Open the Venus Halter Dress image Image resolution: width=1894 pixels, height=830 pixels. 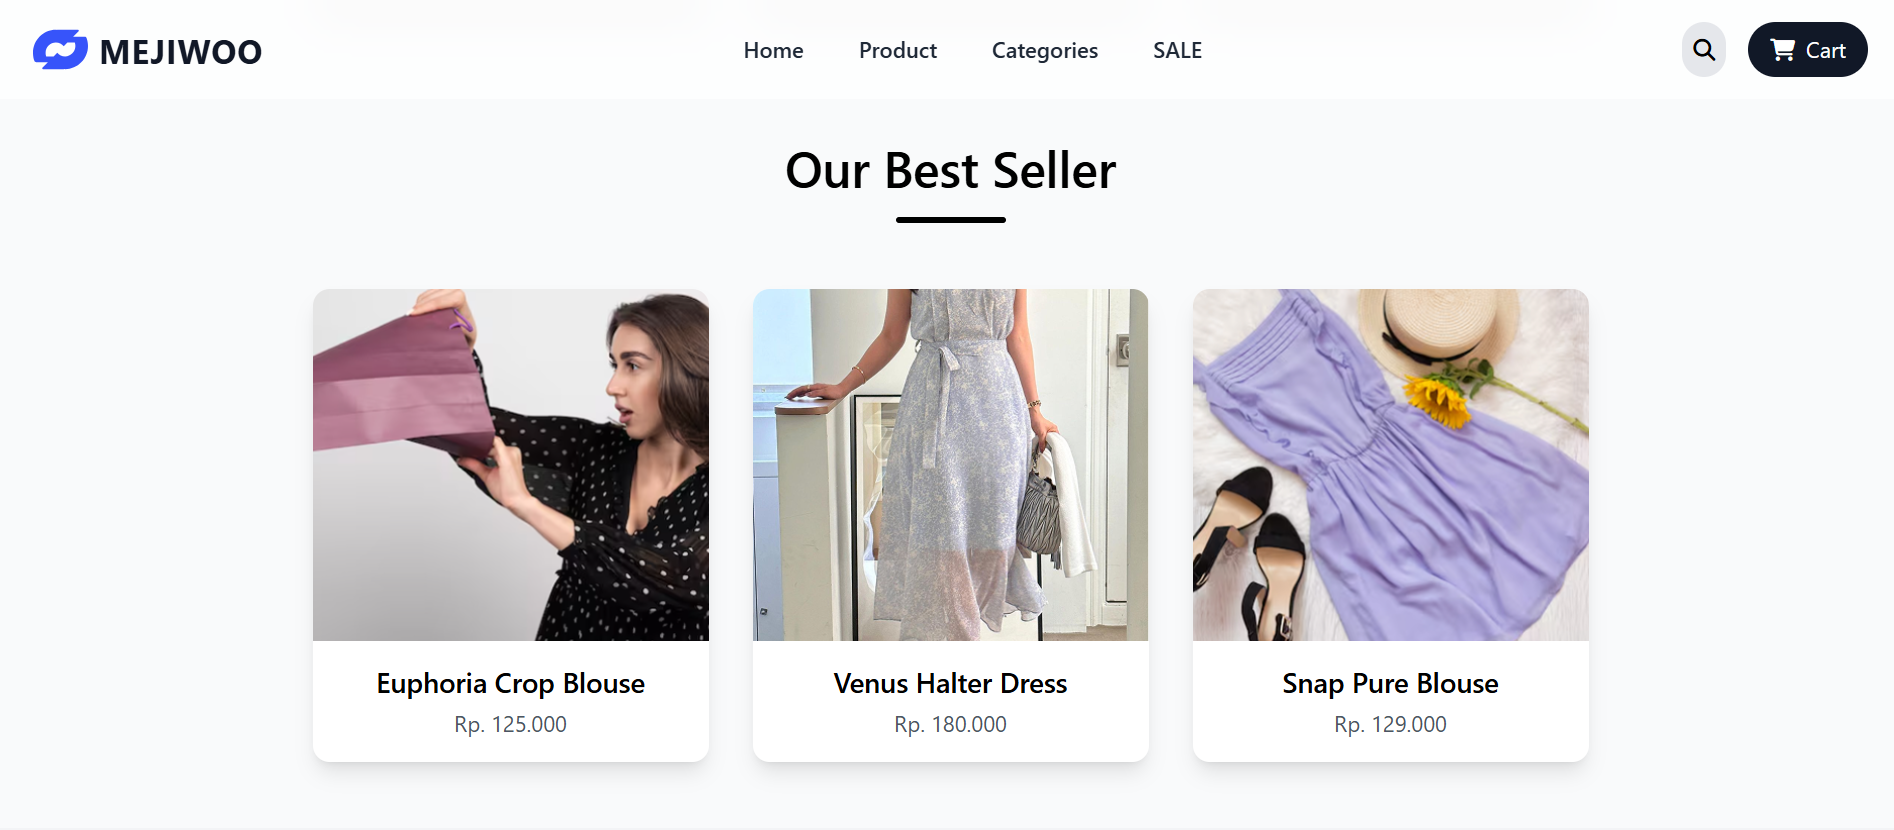point(950,465)
